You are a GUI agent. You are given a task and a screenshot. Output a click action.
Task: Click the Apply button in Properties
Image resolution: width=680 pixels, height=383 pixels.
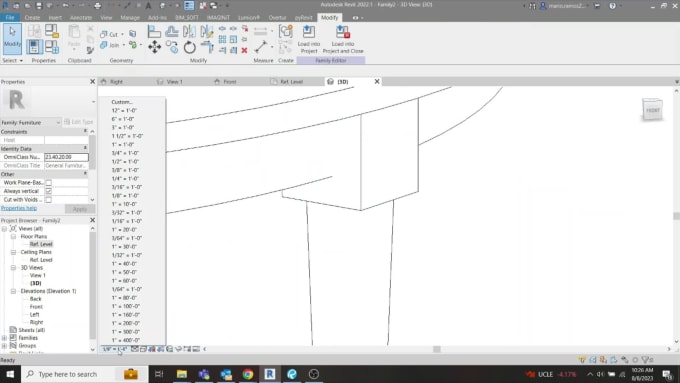80,209
